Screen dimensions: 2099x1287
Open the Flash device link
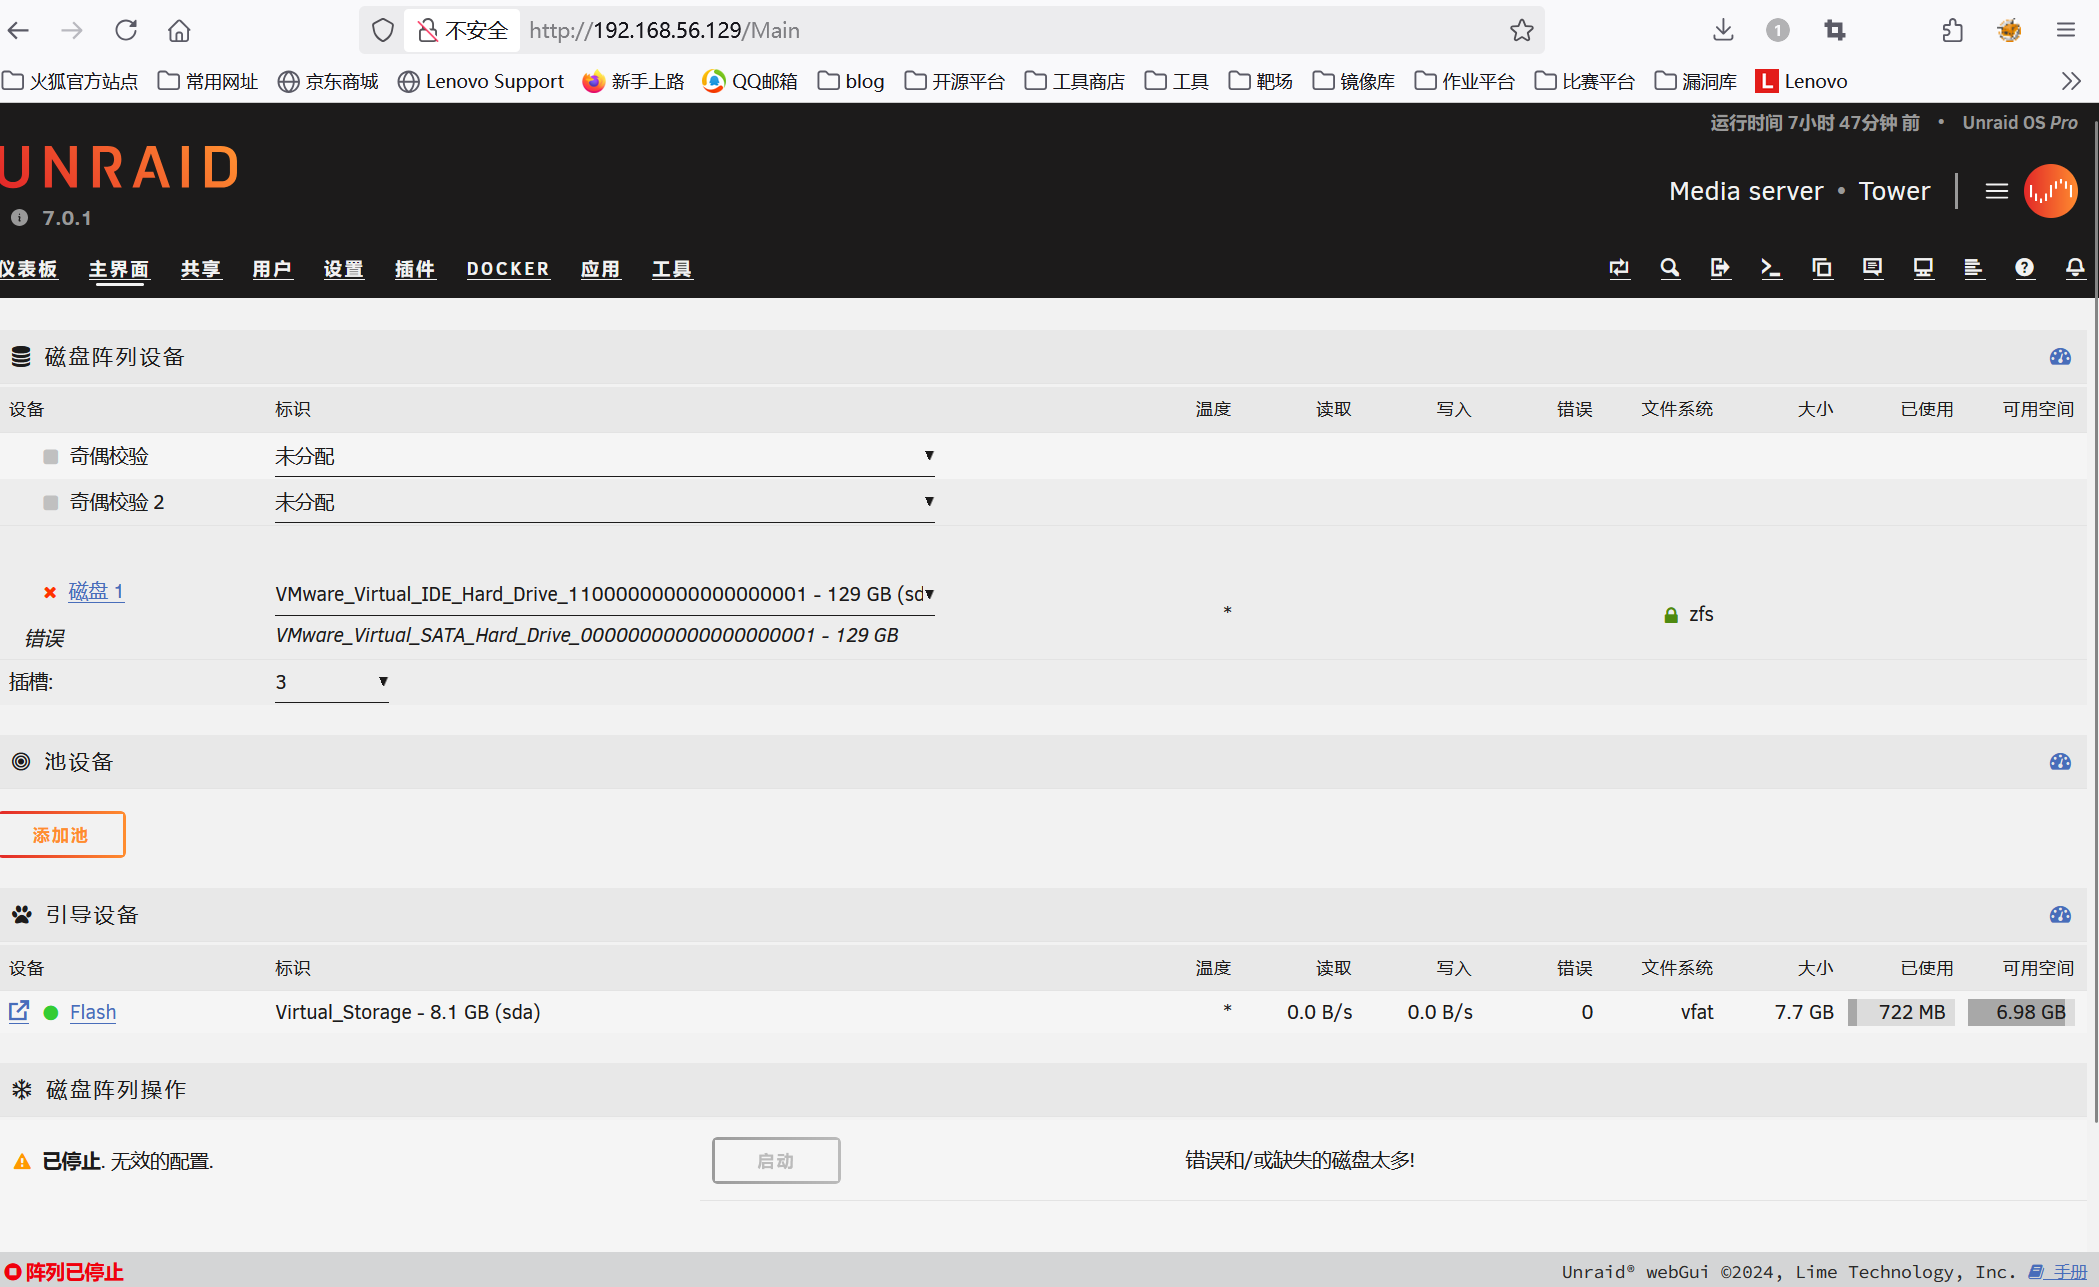pos(93,1012)
